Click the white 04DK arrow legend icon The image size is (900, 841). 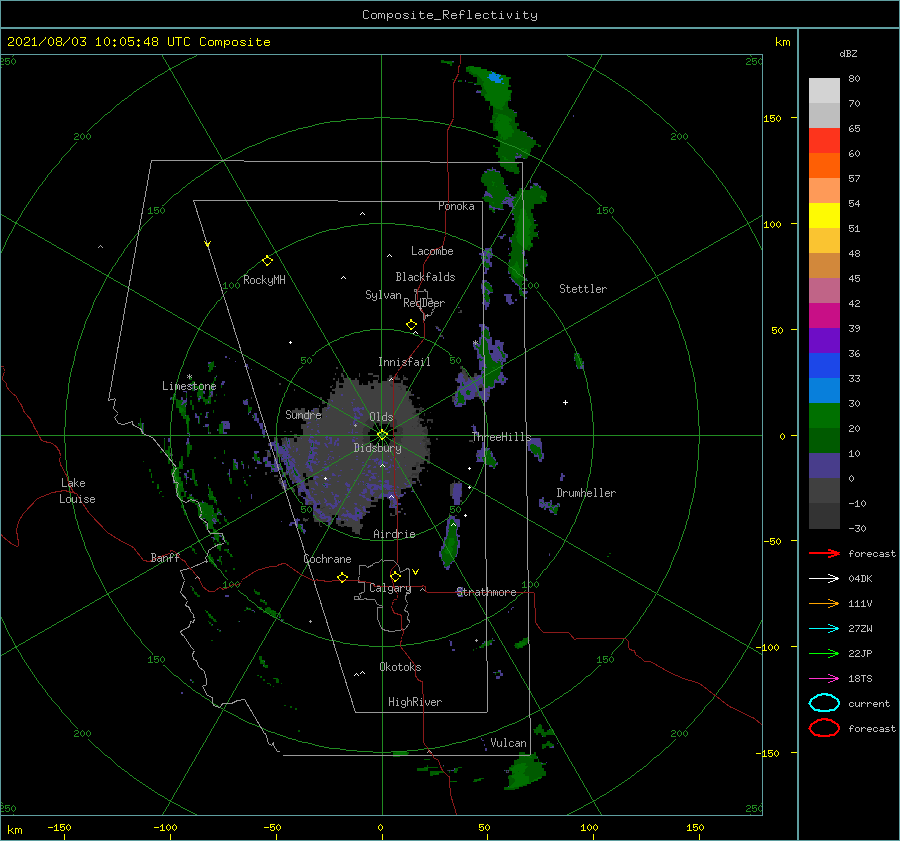tap(824, 579)
